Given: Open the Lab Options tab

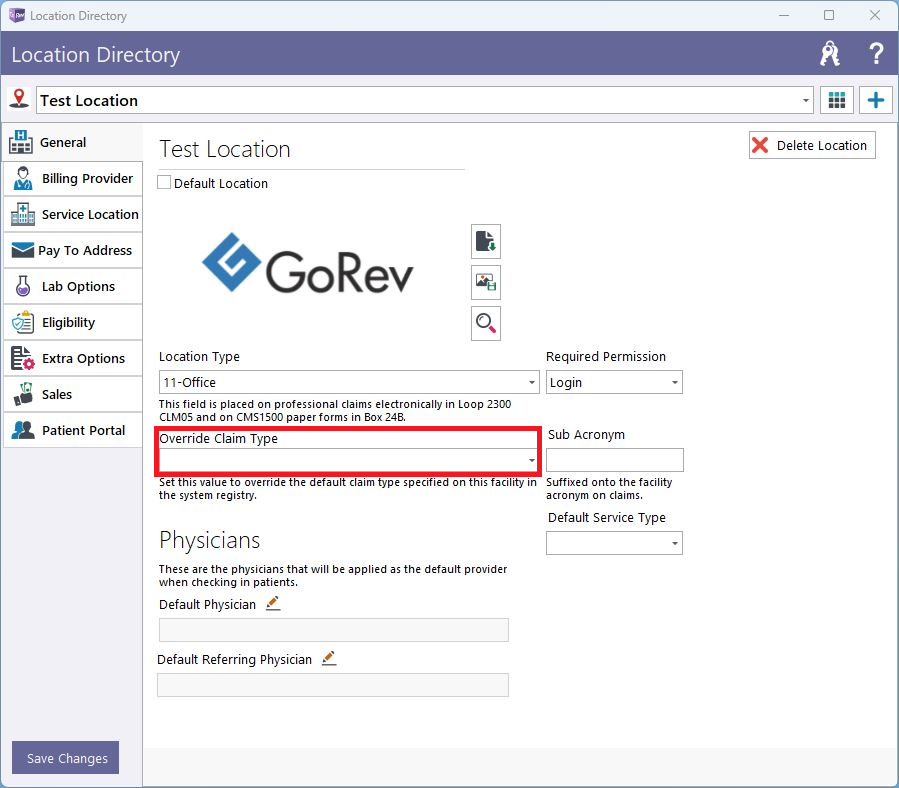Looking at the screenshot, I should click(73, 286).
